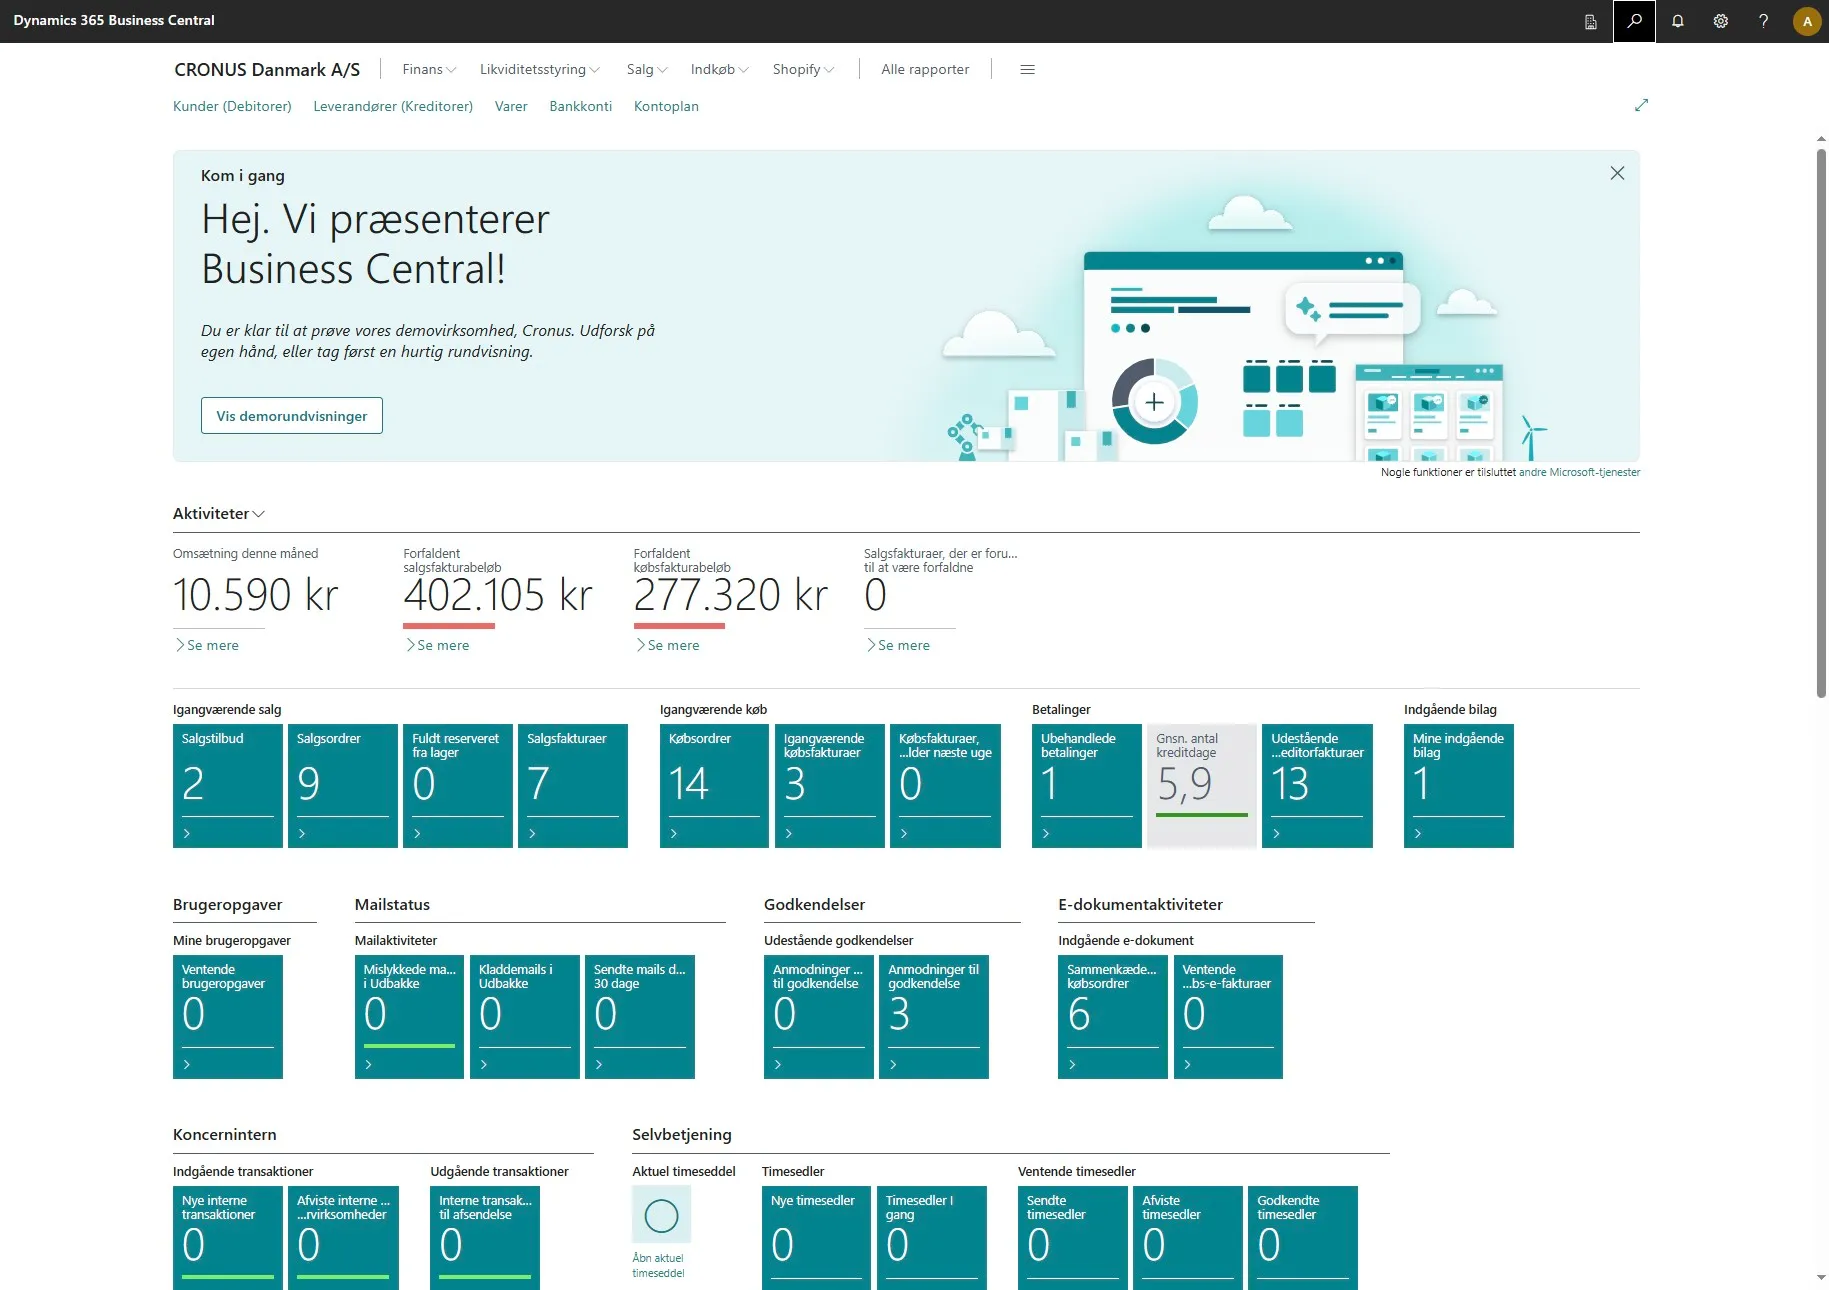Open the Igangværende købsfakturaer tile

pyautogui.click(x=830, y=786)
